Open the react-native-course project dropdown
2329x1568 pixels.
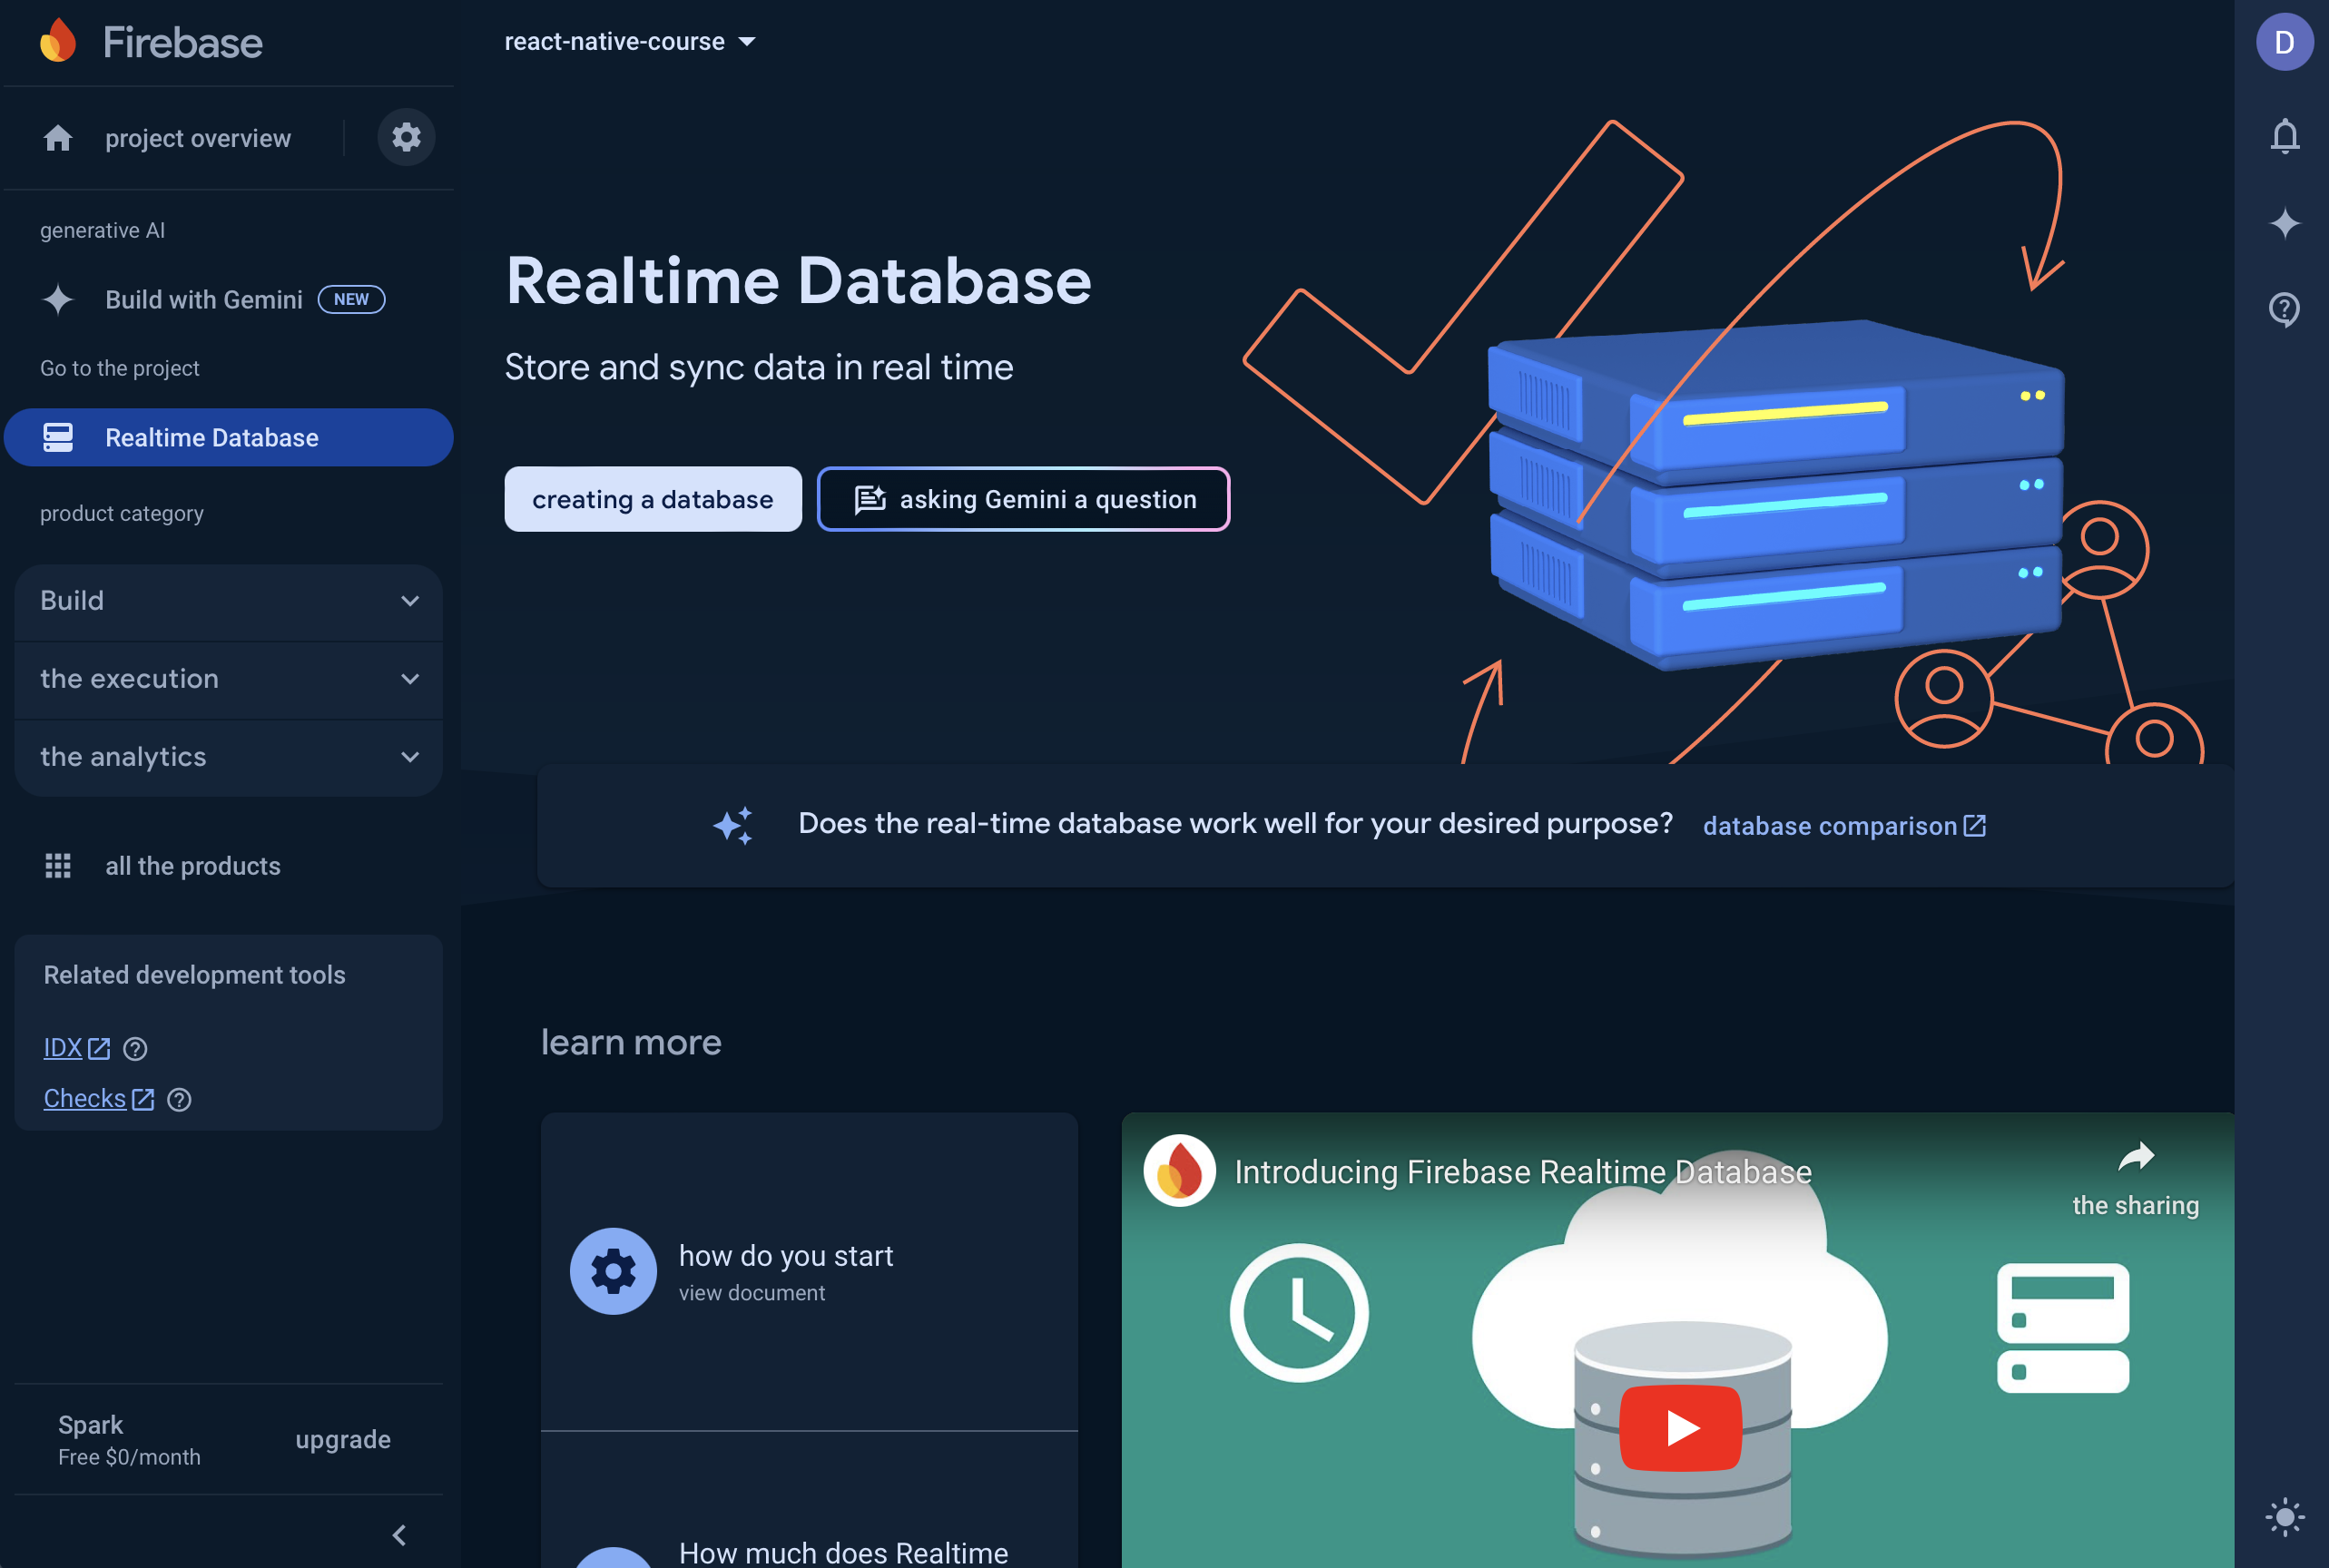click(630, 42)
